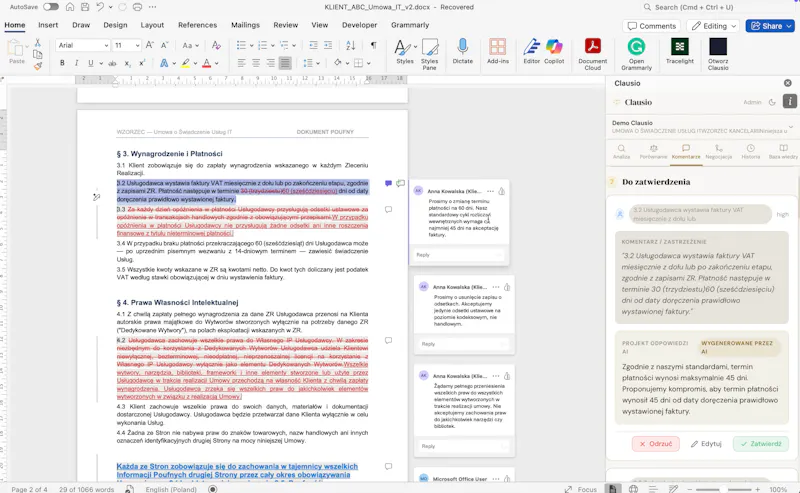Open the References ribbon tab
This screenshot has height=493, width=800.
coord(197,24)
